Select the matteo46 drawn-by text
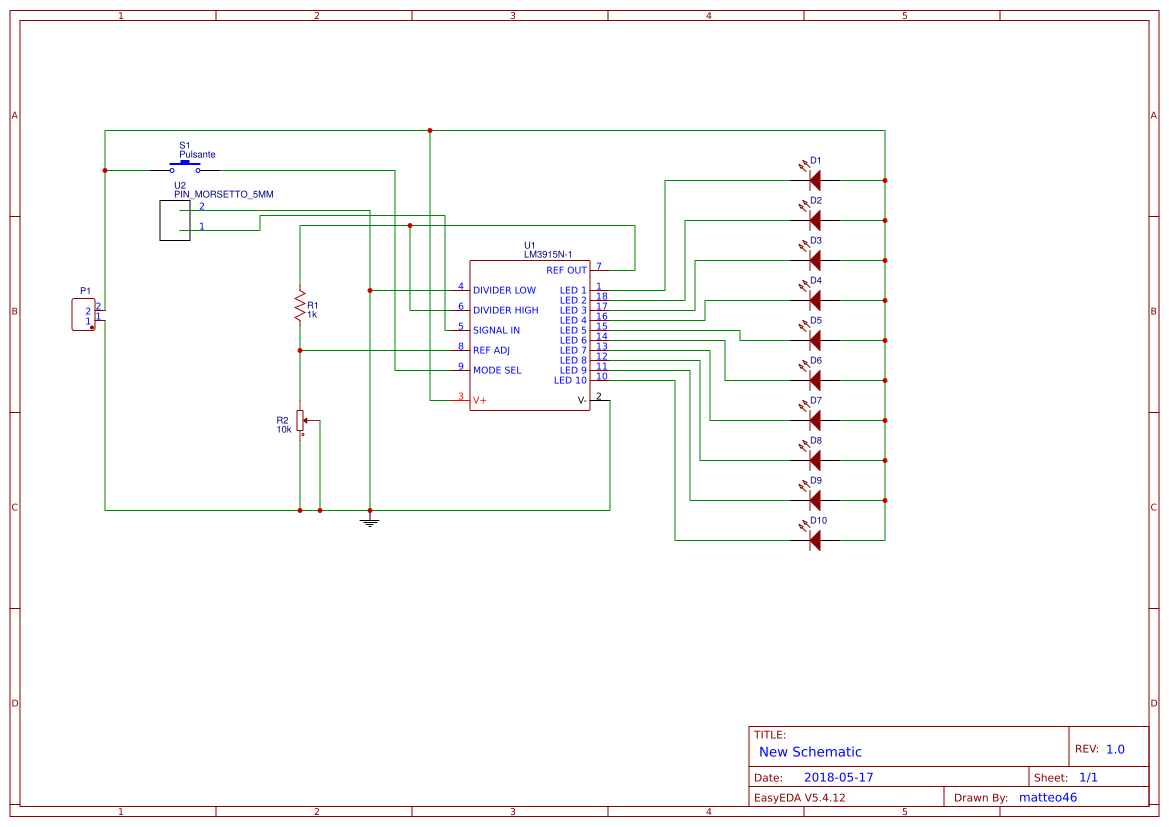The width and height of the screenshot is (1169, 827). (x=1047, y=797)
